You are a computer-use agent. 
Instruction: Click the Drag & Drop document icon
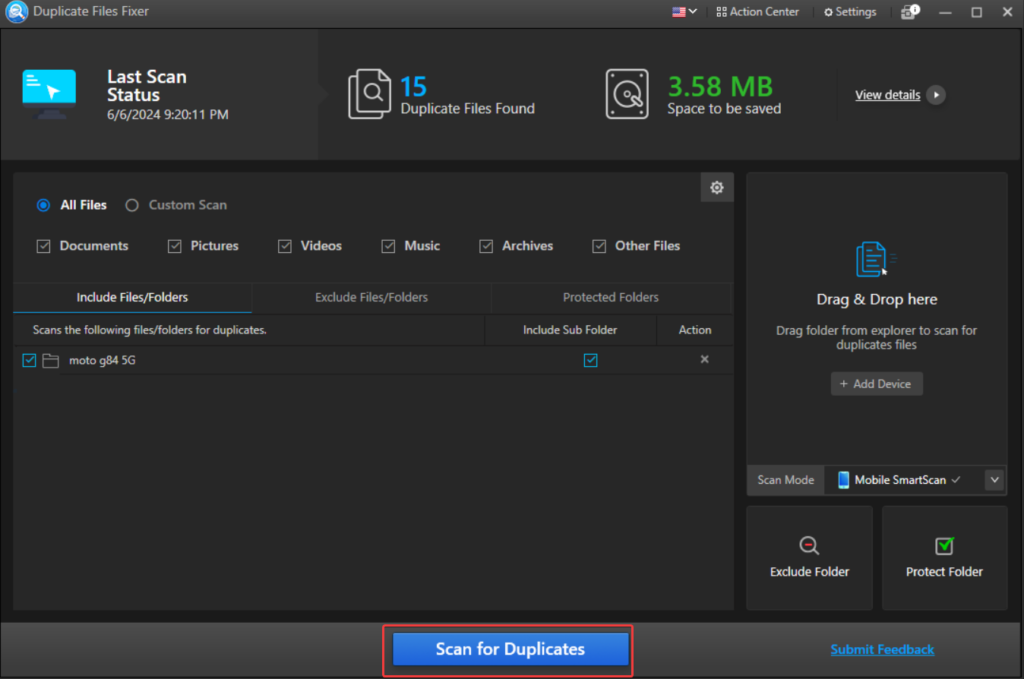[x=872, y=259]
